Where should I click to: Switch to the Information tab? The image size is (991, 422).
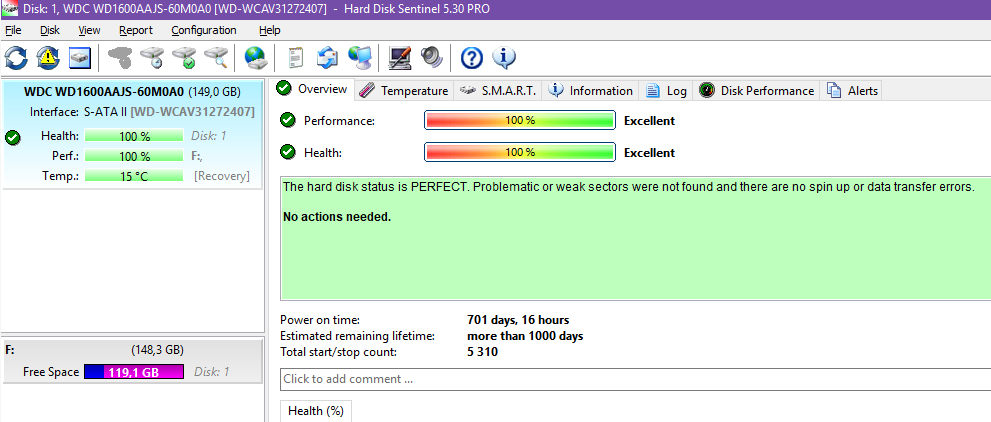[590, 90]
